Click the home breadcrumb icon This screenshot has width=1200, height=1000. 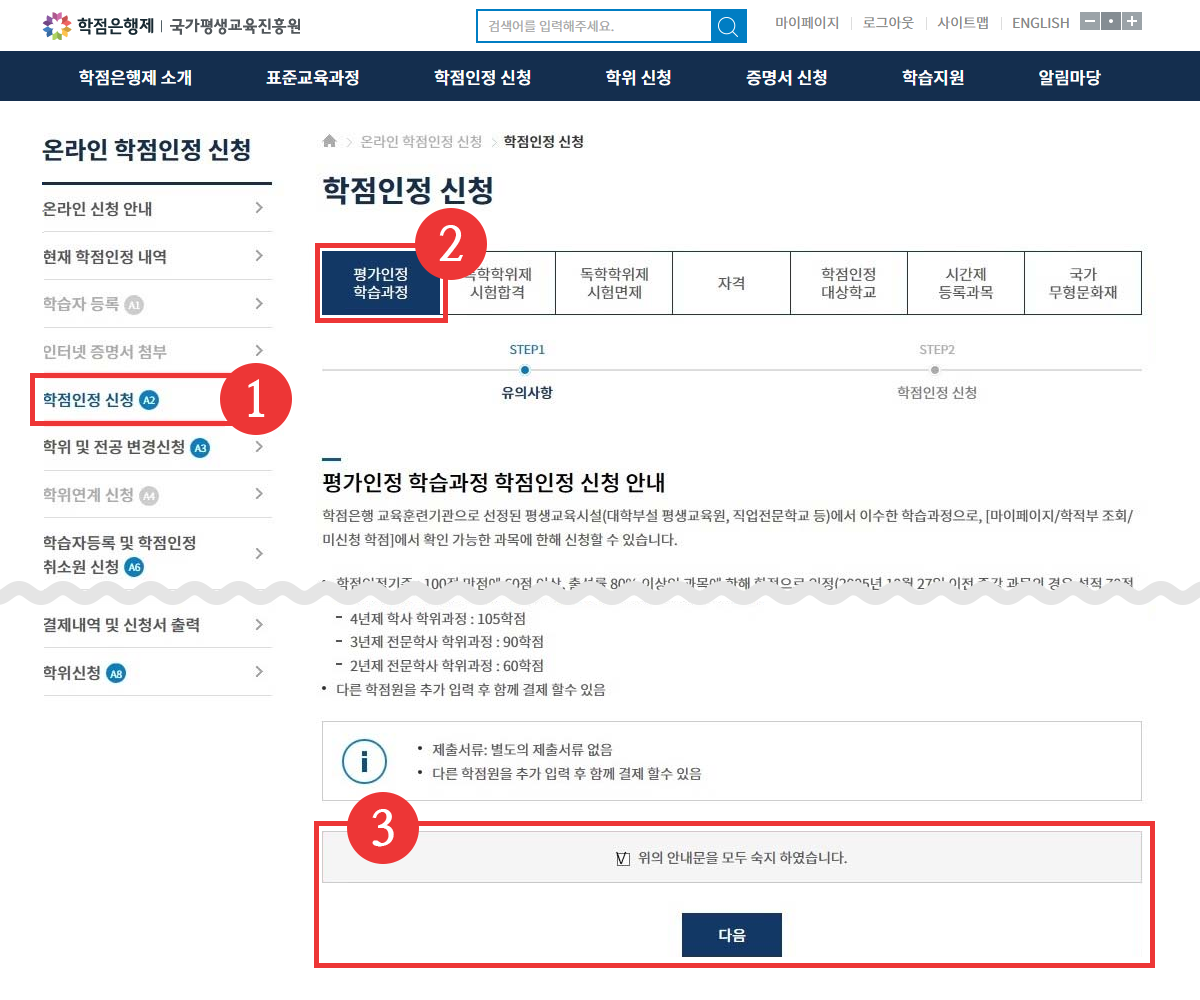coord(330,142)
